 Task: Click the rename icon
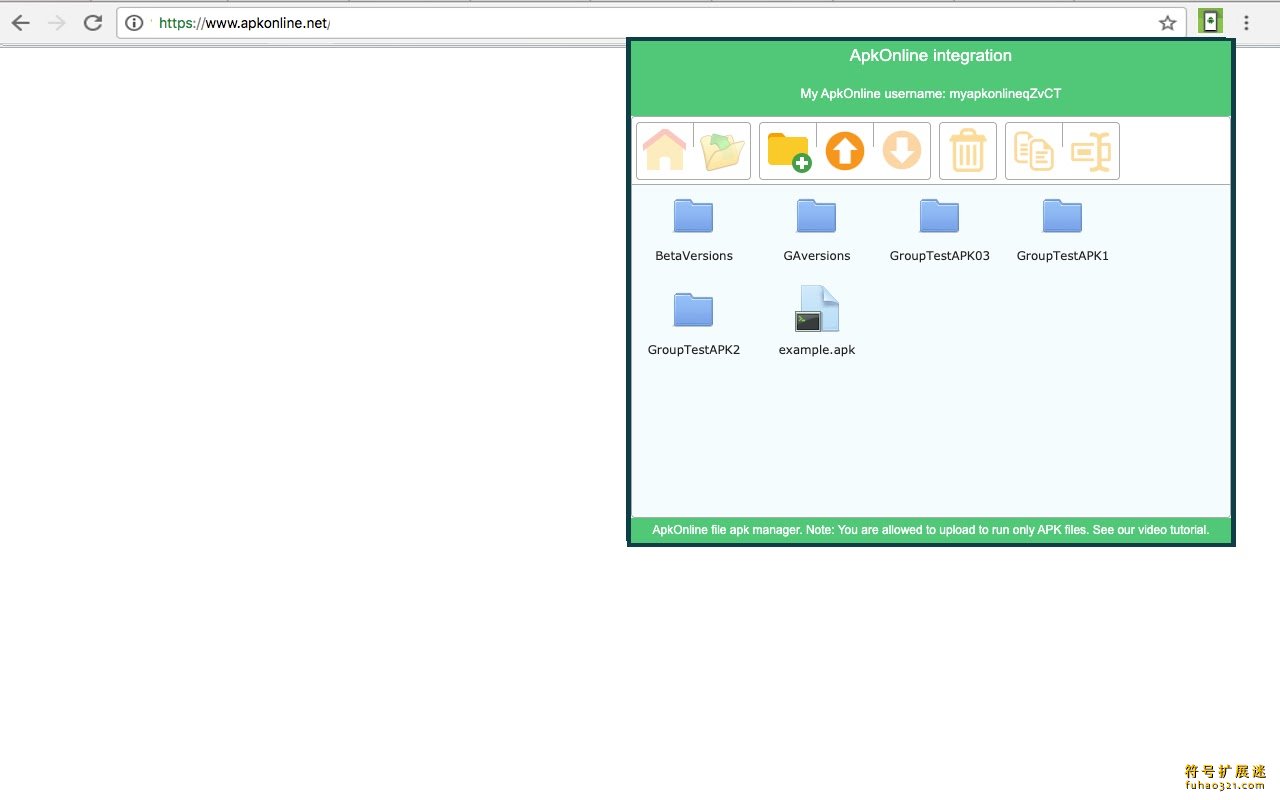(1091, 151)
